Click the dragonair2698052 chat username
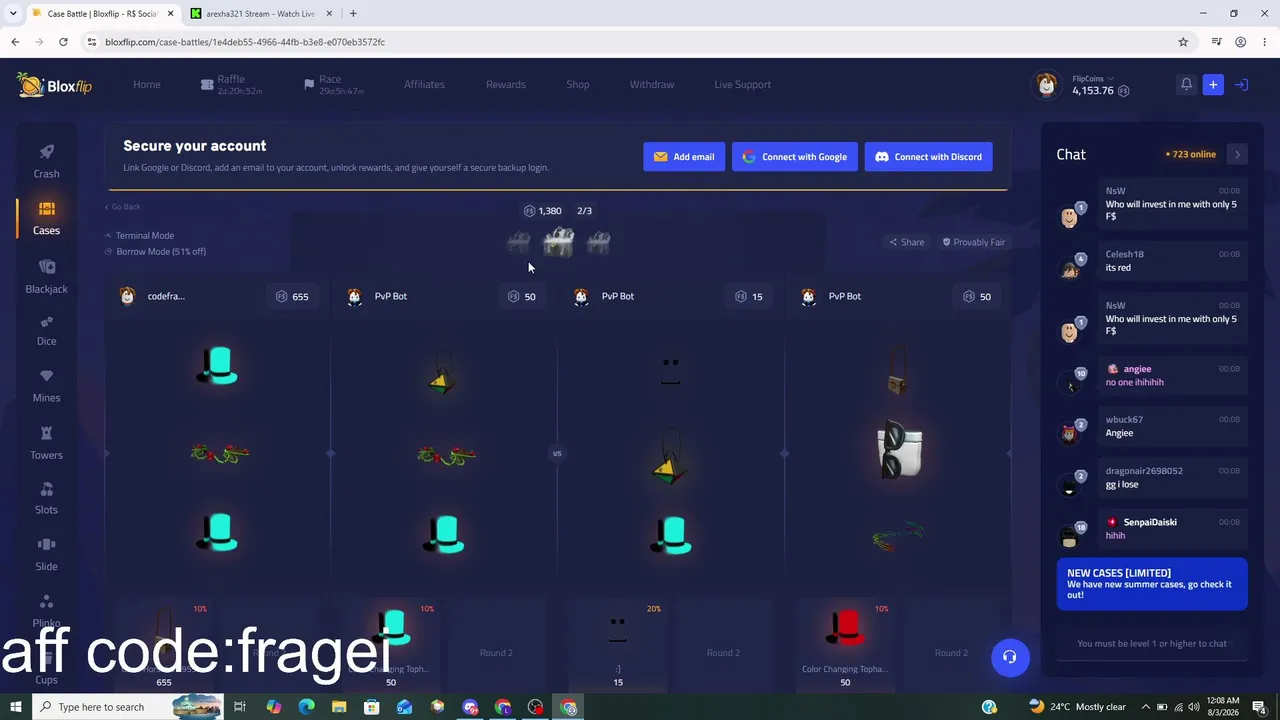 1144,471
